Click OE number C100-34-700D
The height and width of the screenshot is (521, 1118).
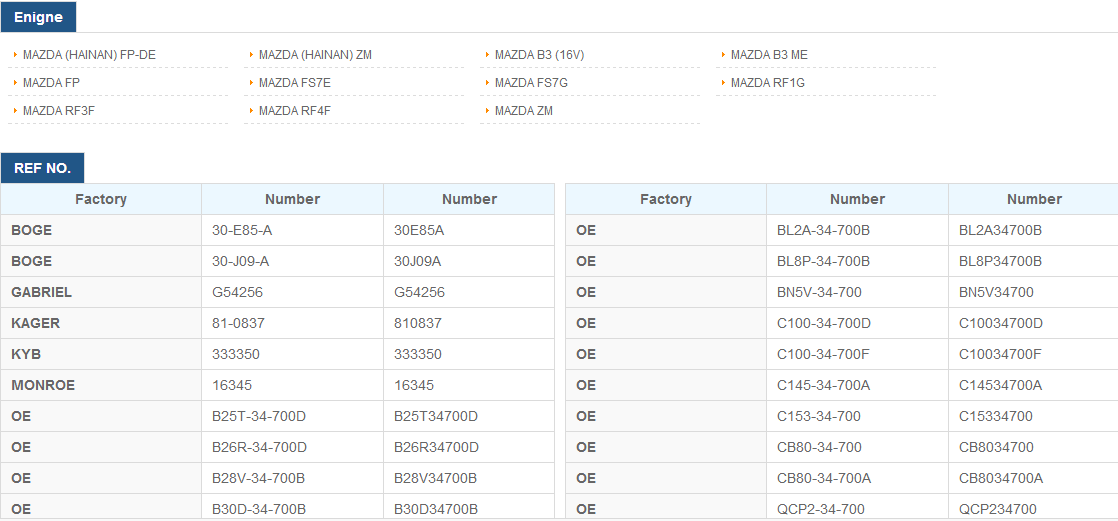tap(824, 323)
